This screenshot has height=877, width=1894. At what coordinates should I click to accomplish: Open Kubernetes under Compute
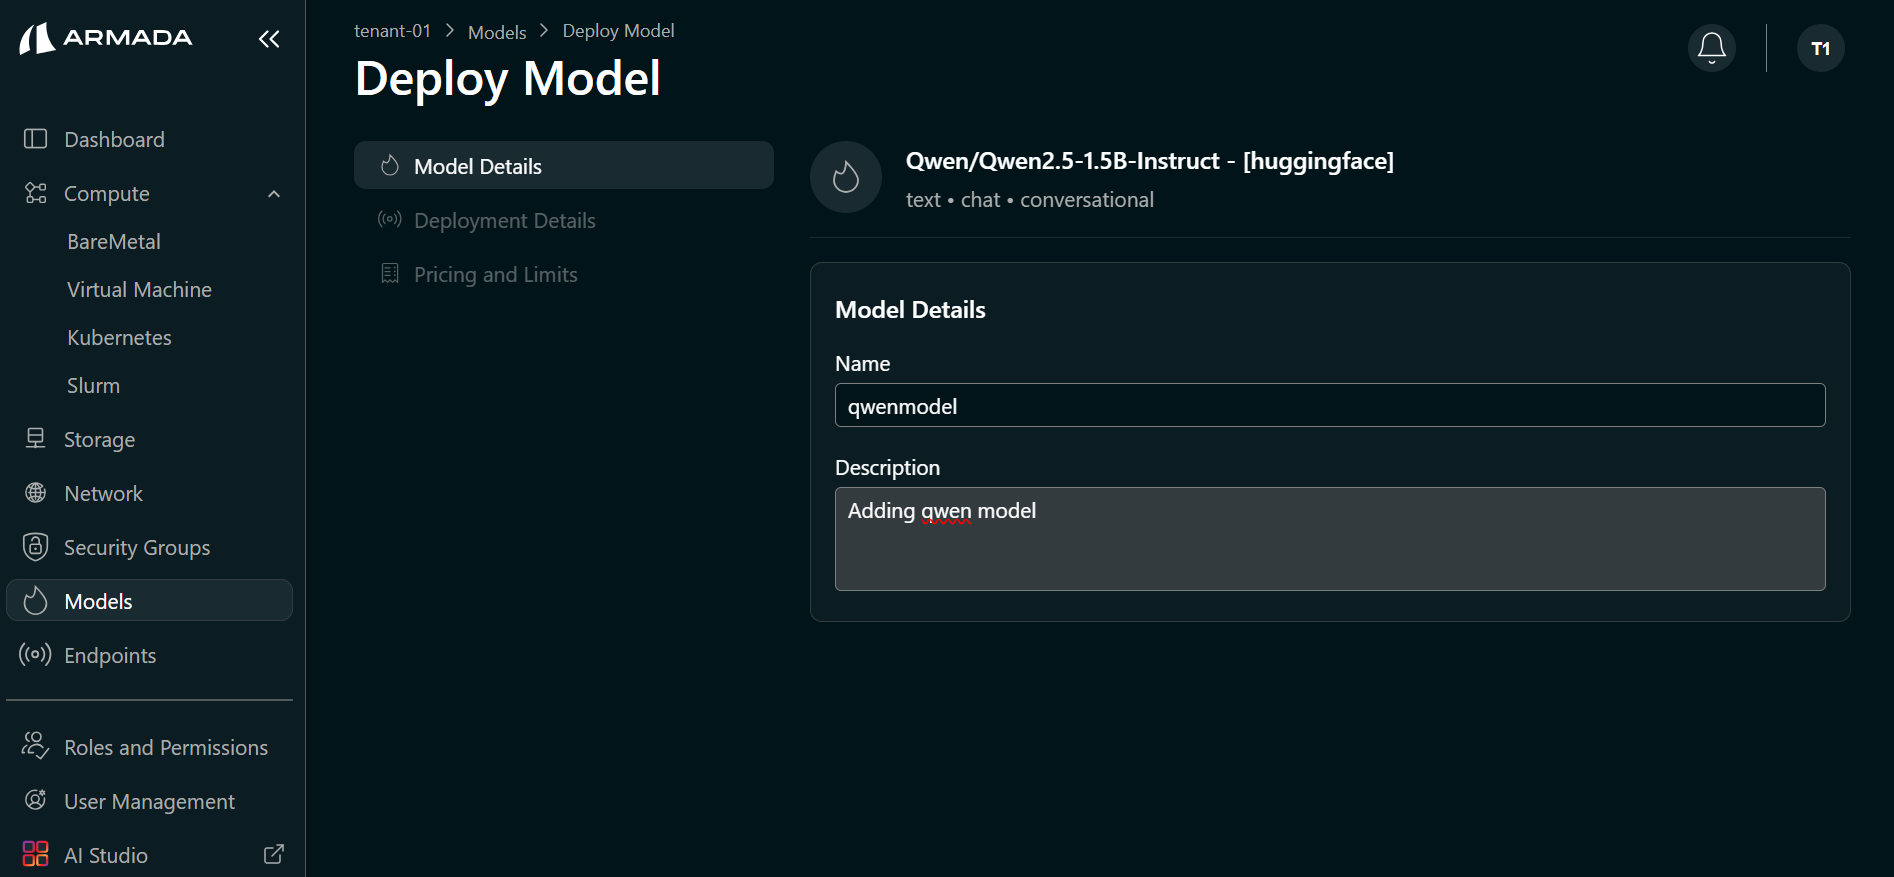(119, 338)
